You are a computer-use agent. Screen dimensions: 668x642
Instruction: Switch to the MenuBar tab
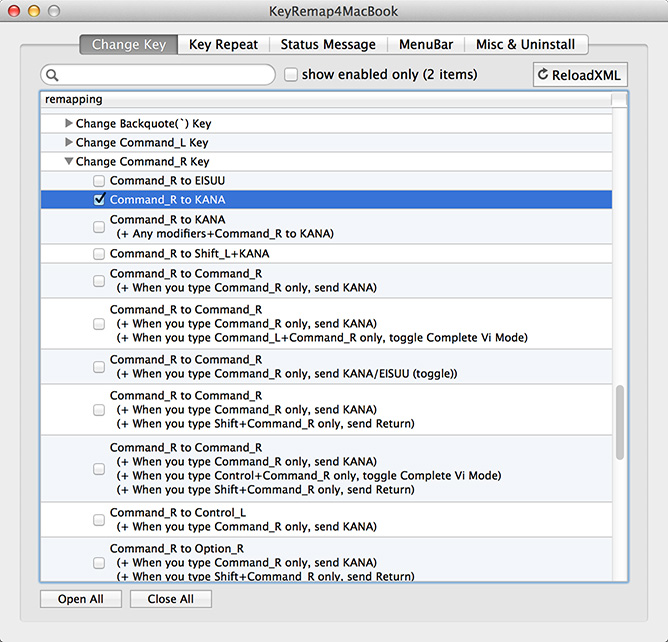(x=426, y=44)
